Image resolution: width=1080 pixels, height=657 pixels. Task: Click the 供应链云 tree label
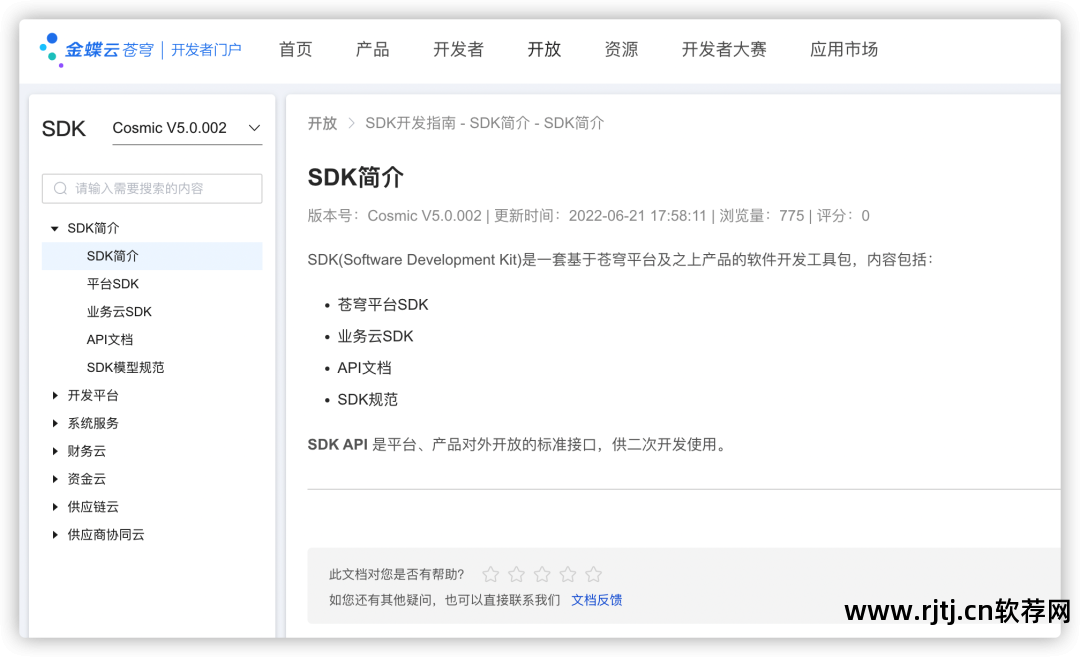click(93, 507)
